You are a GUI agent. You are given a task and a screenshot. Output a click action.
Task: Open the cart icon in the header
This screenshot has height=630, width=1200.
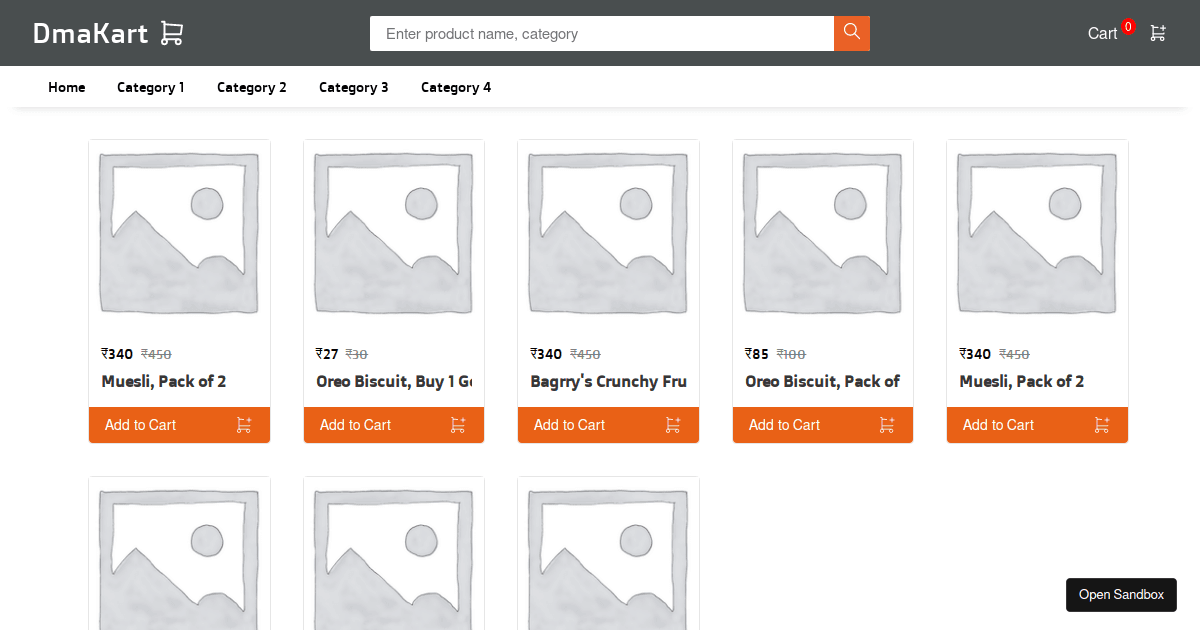pos(1158,33)
